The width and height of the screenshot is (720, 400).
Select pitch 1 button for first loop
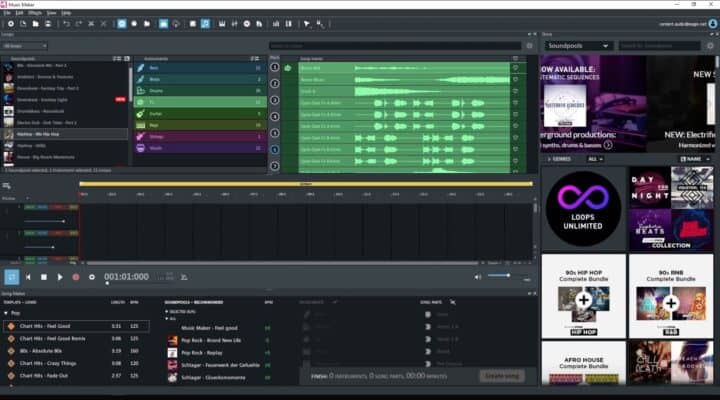click(x=276, y=68)
